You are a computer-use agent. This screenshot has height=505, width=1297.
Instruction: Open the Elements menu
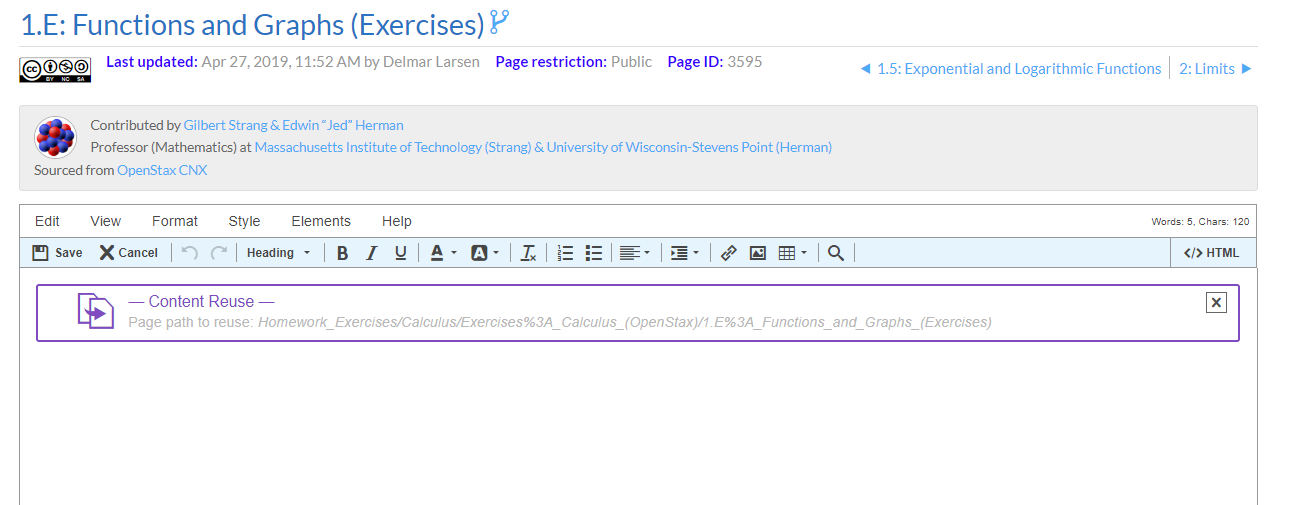click(x=321, y=221)
